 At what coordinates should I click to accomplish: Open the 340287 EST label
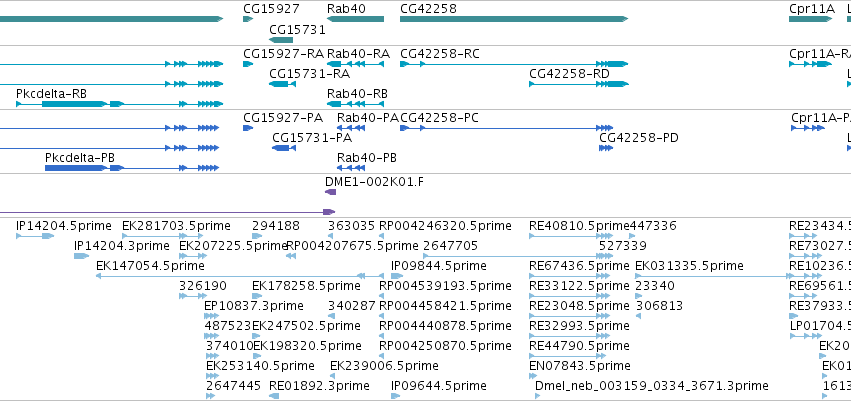point(352,306)
